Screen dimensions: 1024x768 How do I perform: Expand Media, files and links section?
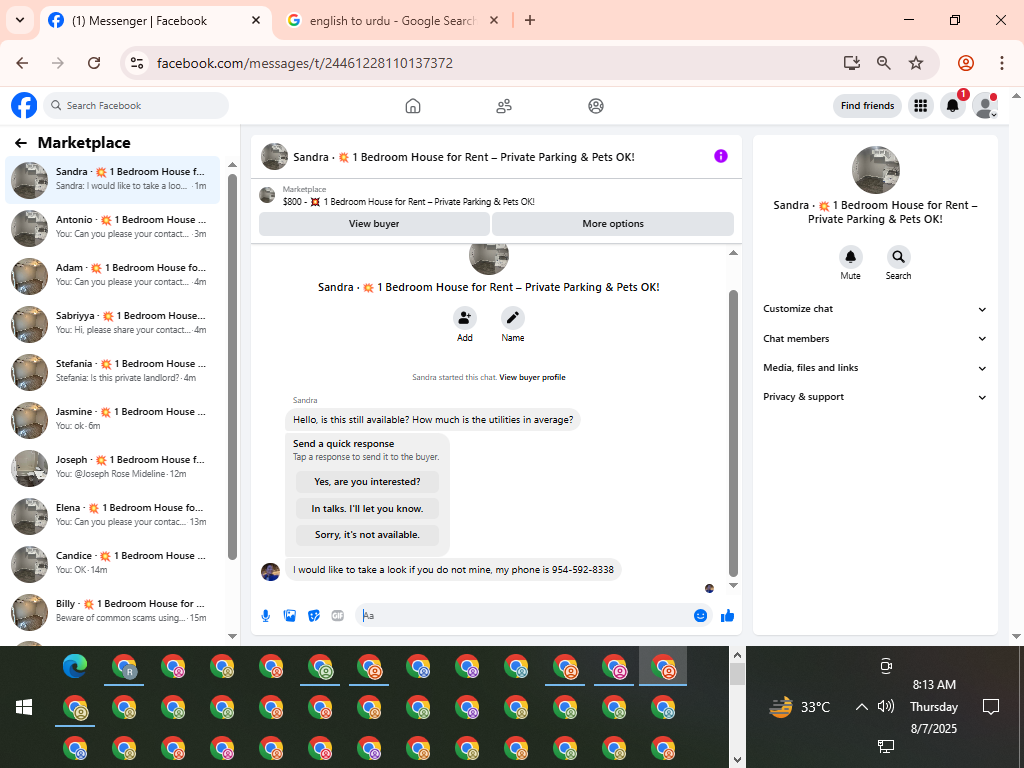pyautogui.click(x=875, y=368)
